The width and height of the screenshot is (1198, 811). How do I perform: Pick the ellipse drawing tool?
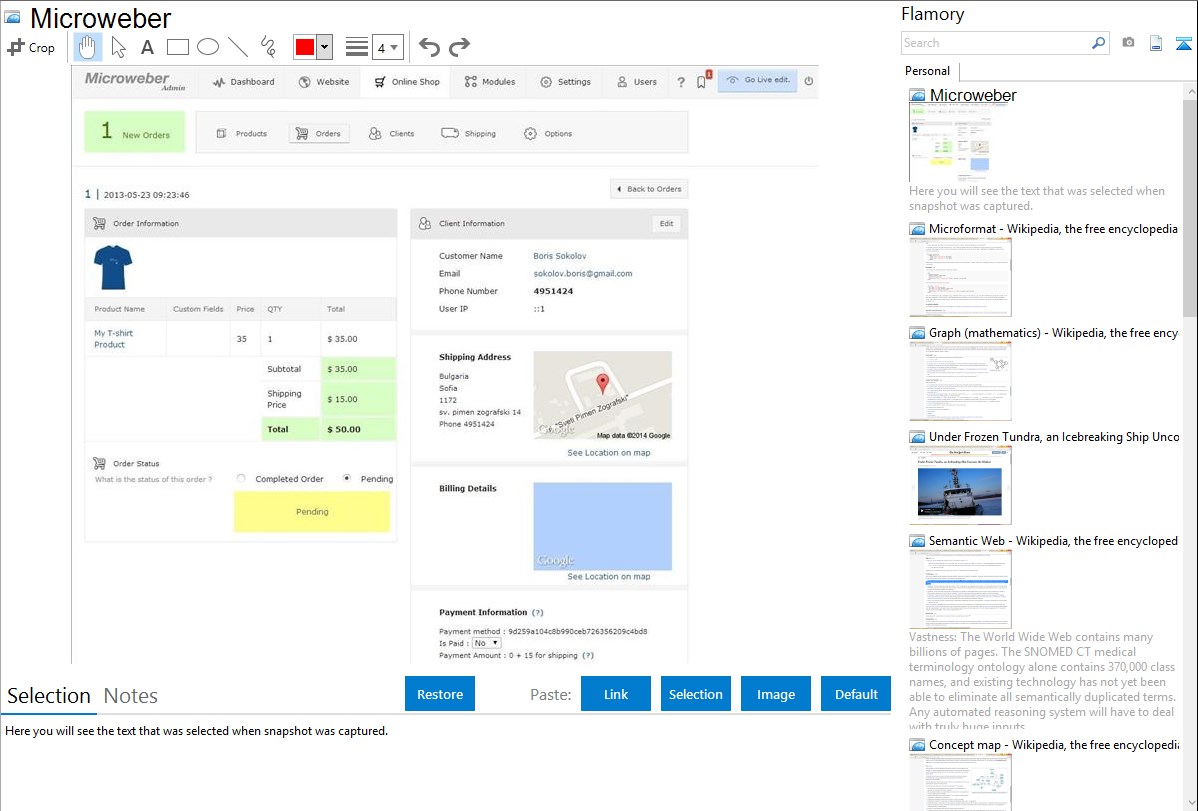(x=208, y=47)
